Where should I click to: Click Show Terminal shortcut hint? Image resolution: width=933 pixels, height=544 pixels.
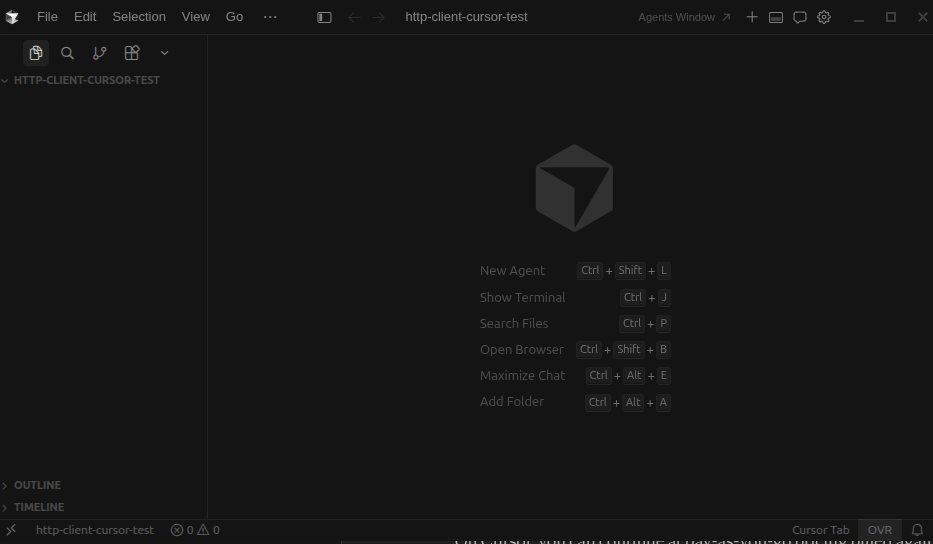coord(575,298)
